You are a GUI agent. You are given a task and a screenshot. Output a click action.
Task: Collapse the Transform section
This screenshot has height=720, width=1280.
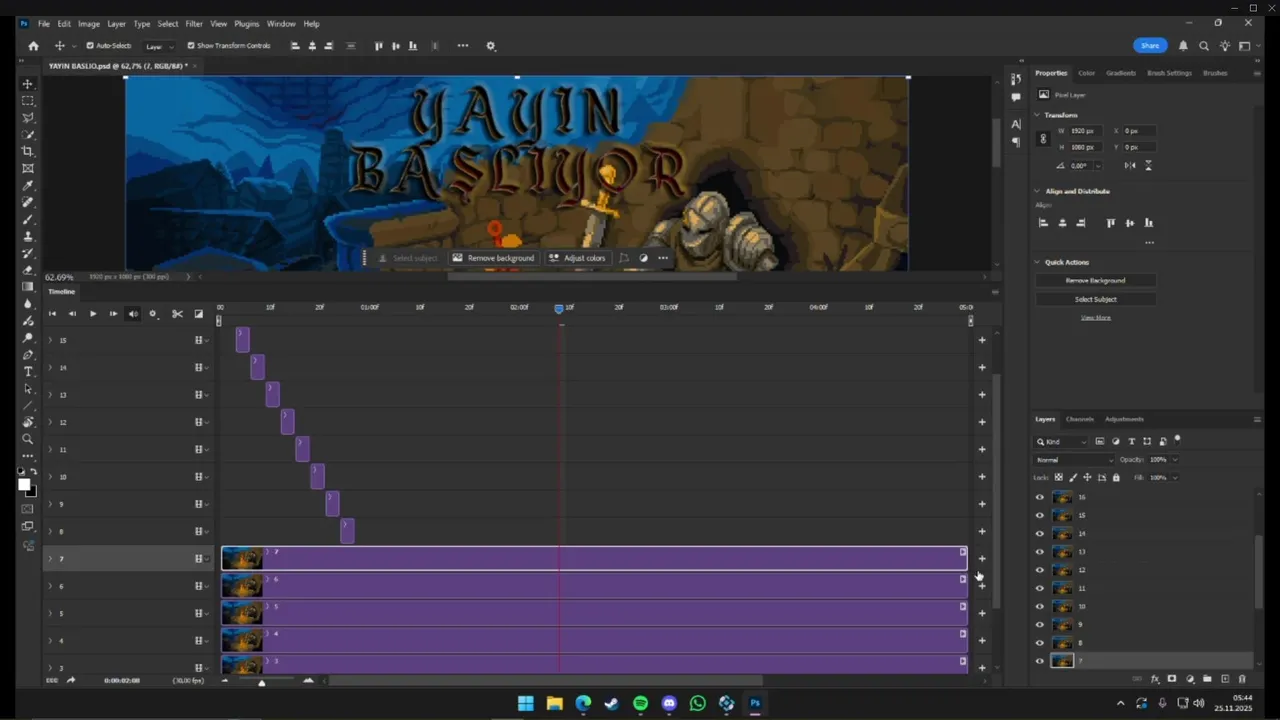(x=1038, y=115)
